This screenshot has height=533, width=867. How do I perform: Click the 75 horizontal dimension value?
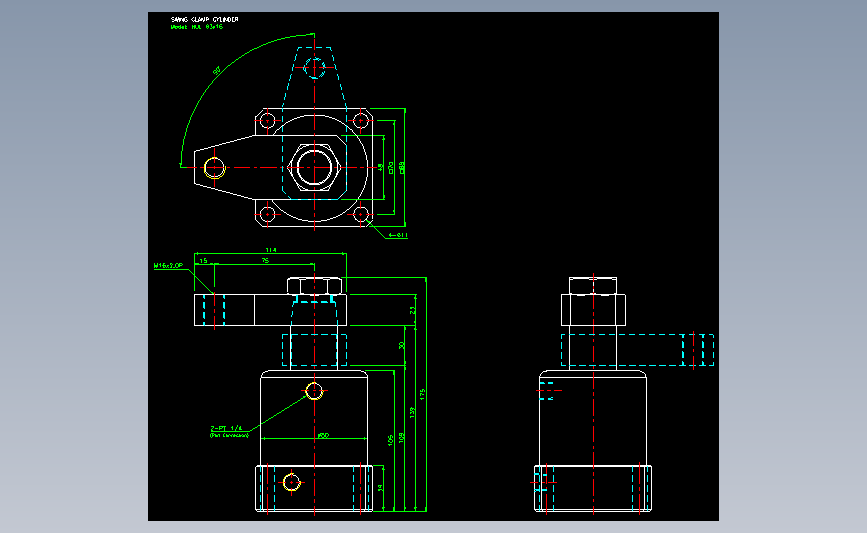[265, 260]
